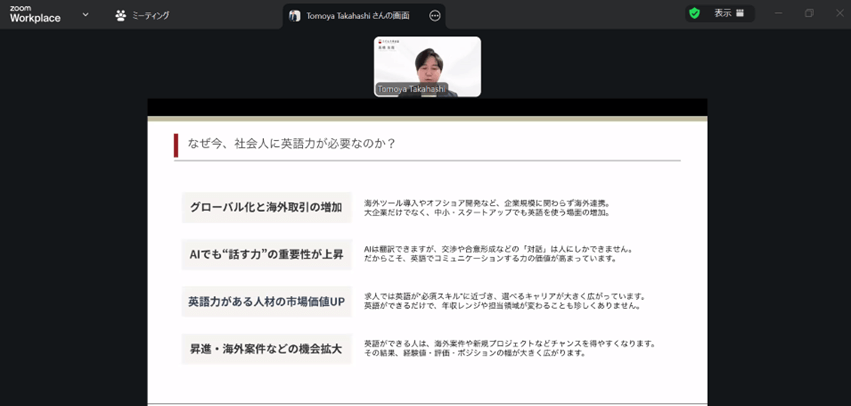Click the green encryption shield icon
This screenshot has width=851, height=406.
(x=694, y=13)
